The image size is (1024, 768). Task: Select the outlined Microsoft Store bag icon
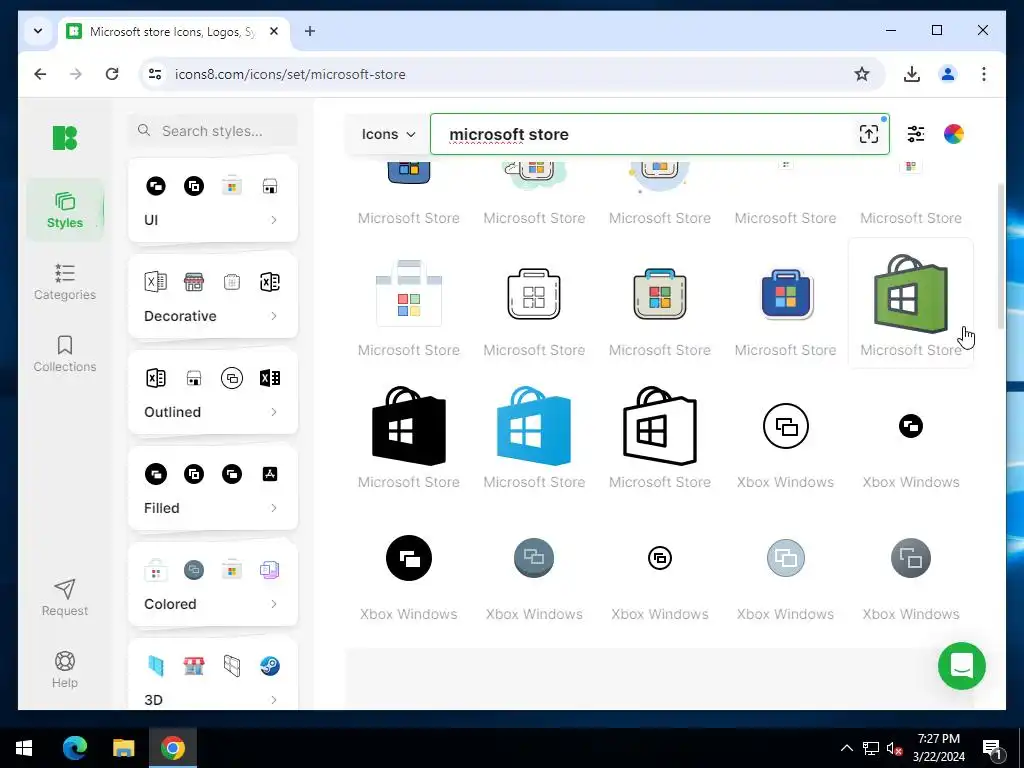tap(660, 426)
